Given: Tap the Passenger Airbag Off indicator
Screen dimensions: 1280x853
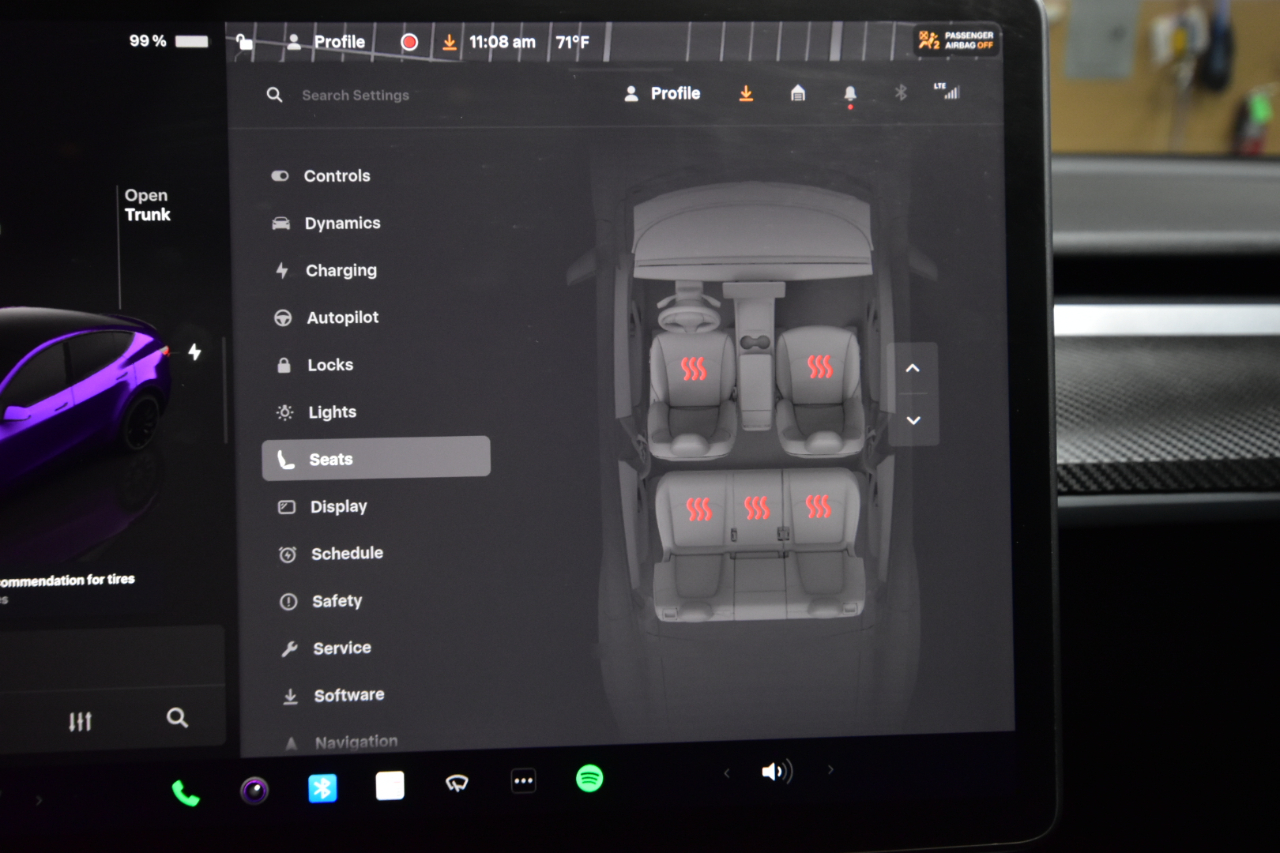Looking at the screenshot, I should click(956, 40).
